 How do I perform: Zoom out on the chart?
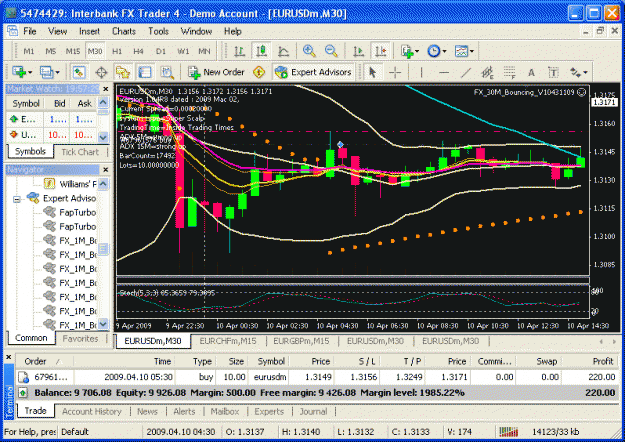pyautogui.click(x=331, y=51)
